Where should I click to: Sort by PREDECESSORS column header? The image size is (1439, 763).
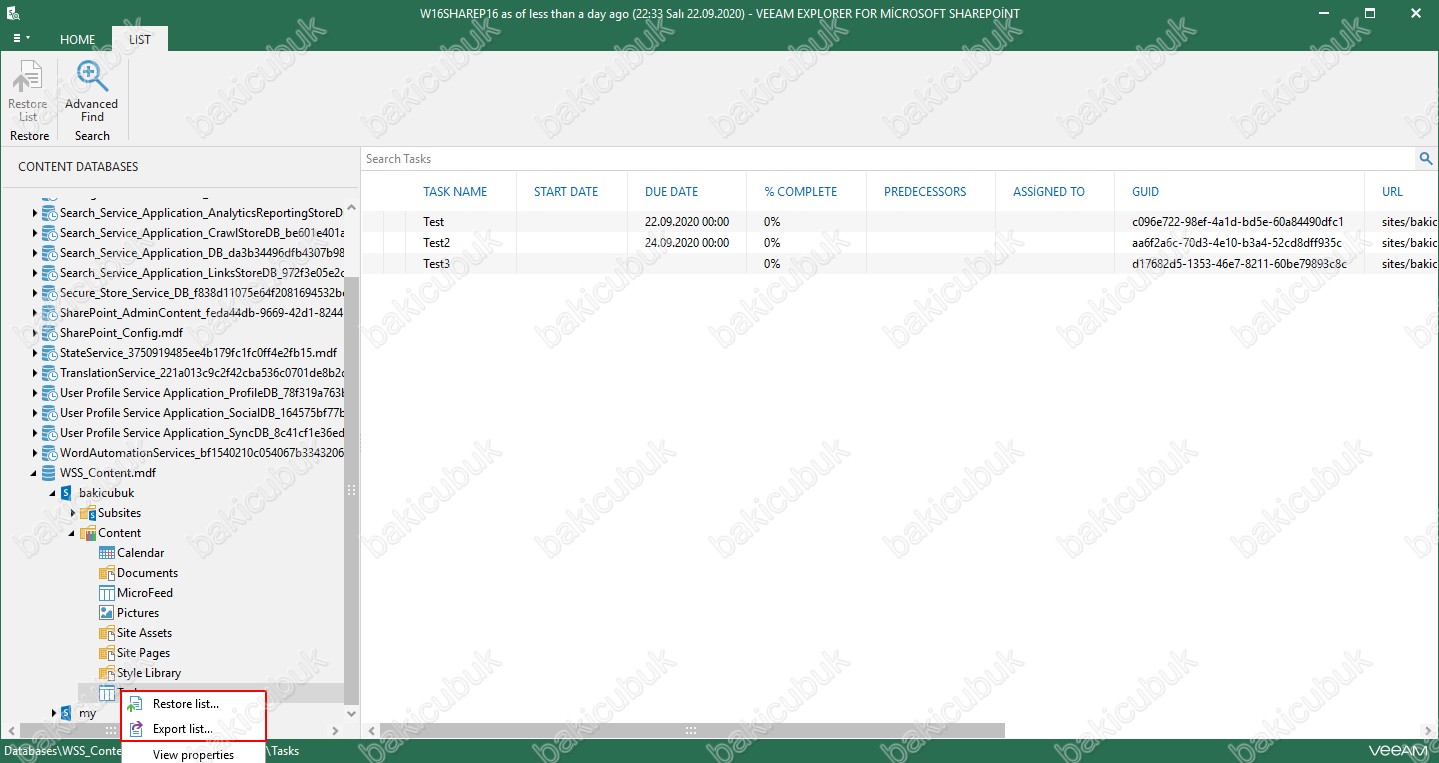[x=925, y=191]
